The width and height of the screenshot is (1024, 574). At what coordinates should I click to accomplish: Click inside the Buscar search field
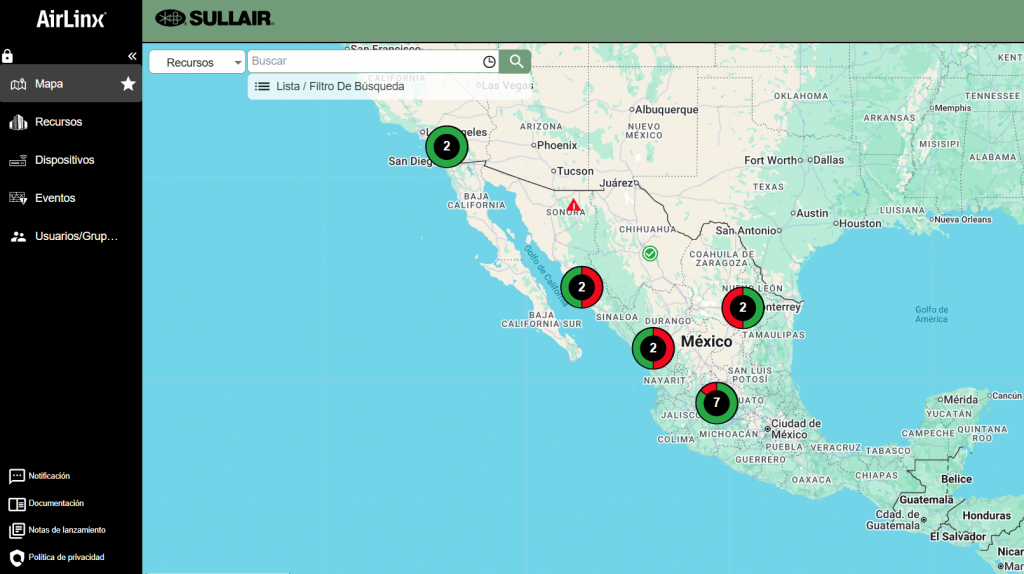[x=364, y=62]
